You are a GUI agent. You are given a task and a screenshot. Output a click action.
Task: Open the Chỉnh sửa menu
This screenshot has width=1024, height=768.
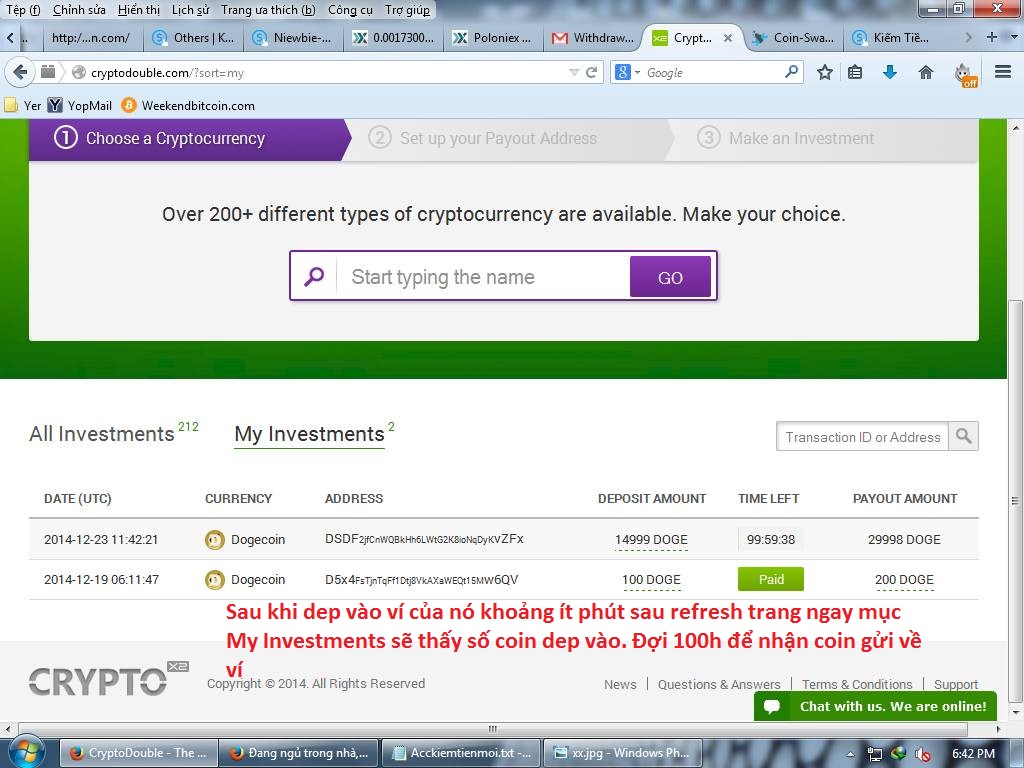pyautogui.click(x=79, y=10)
